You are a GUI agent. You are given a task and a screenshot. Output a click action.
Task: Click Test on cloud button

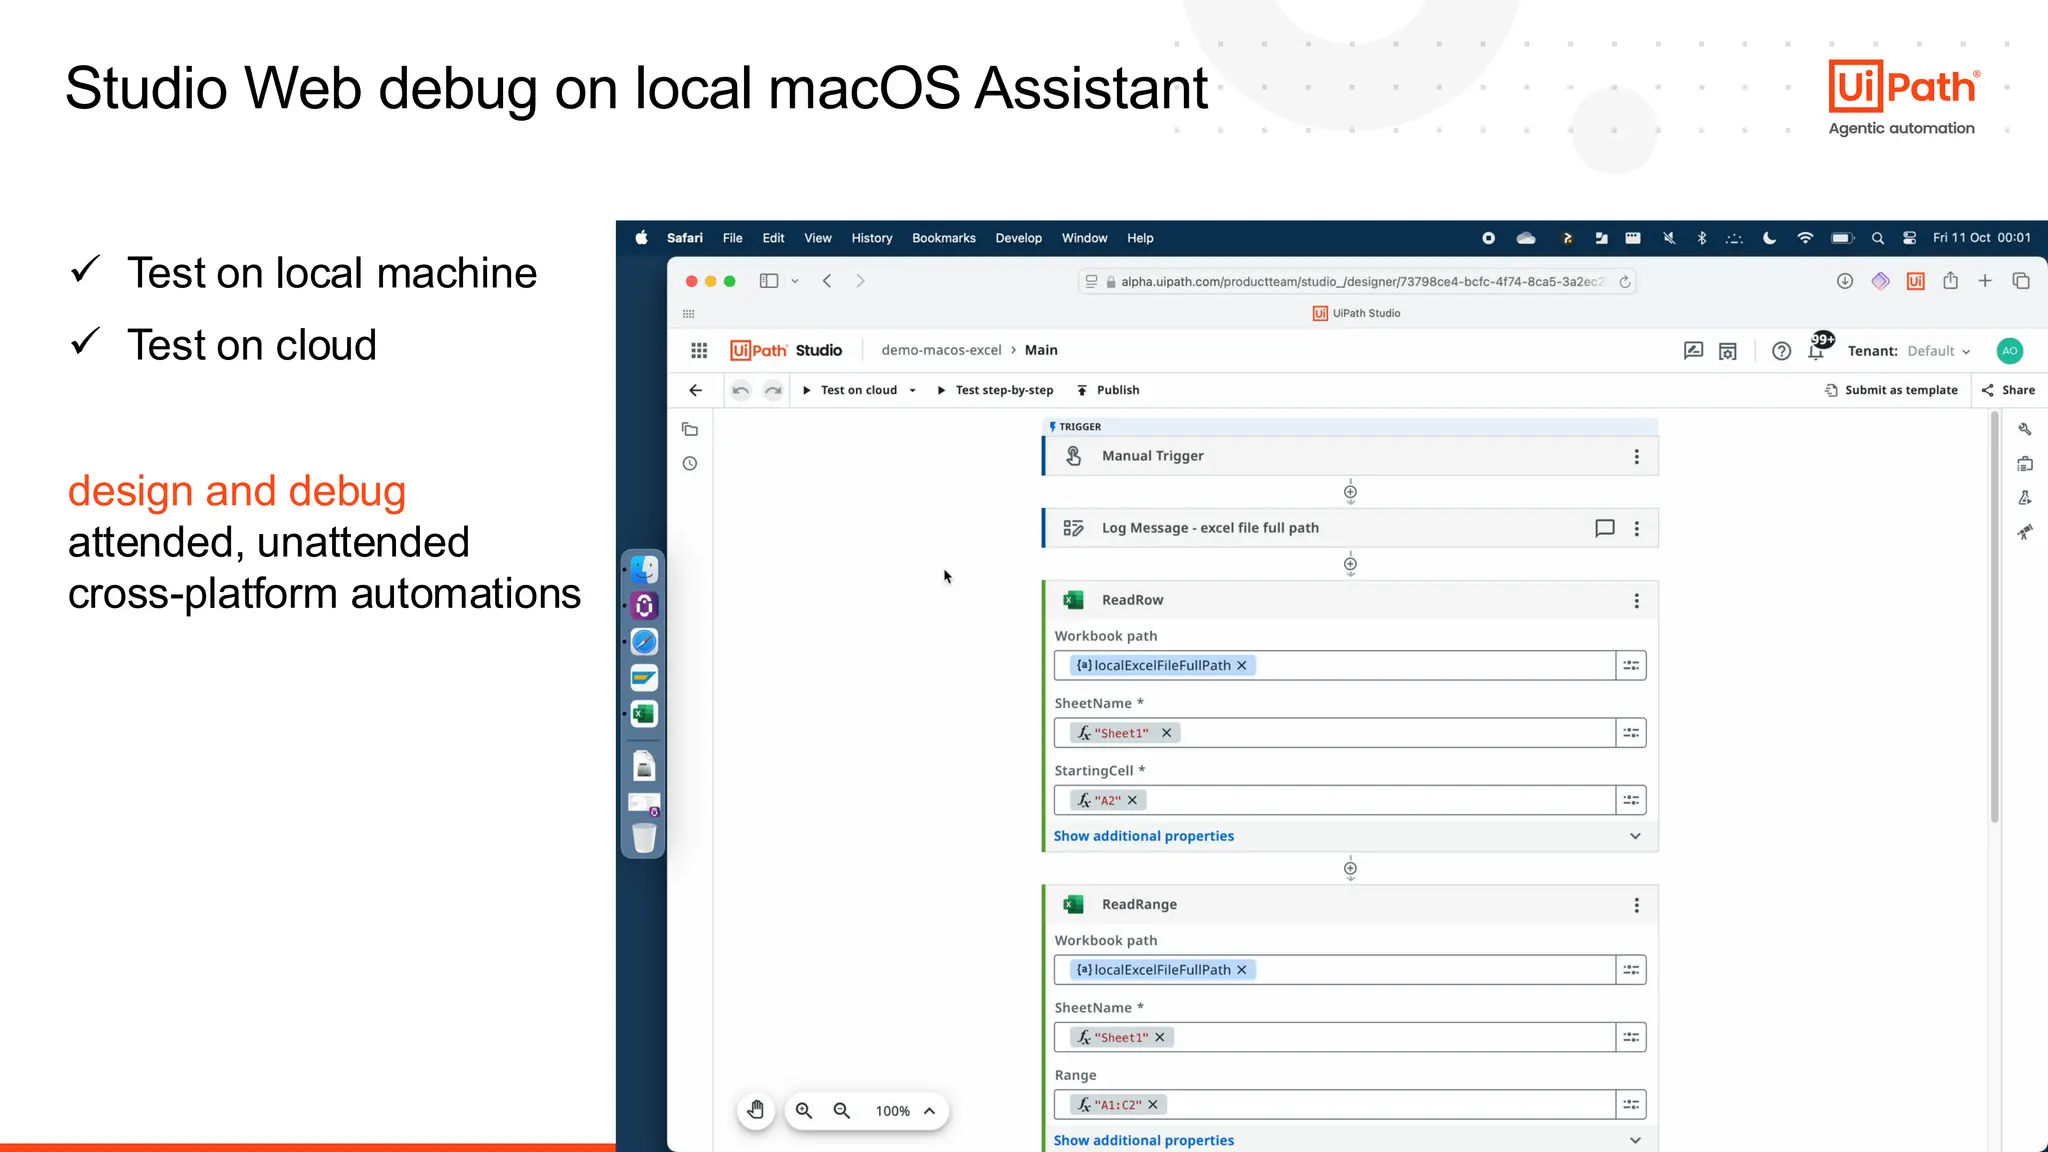pyautogui.click(x=850, y=390)
